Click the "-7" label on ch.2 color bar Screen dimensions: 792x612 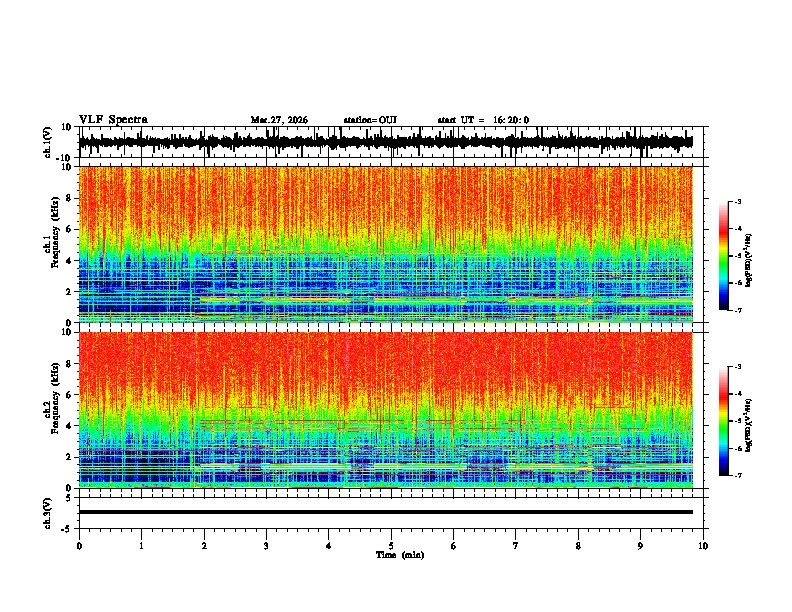click(x=737, y=475)
